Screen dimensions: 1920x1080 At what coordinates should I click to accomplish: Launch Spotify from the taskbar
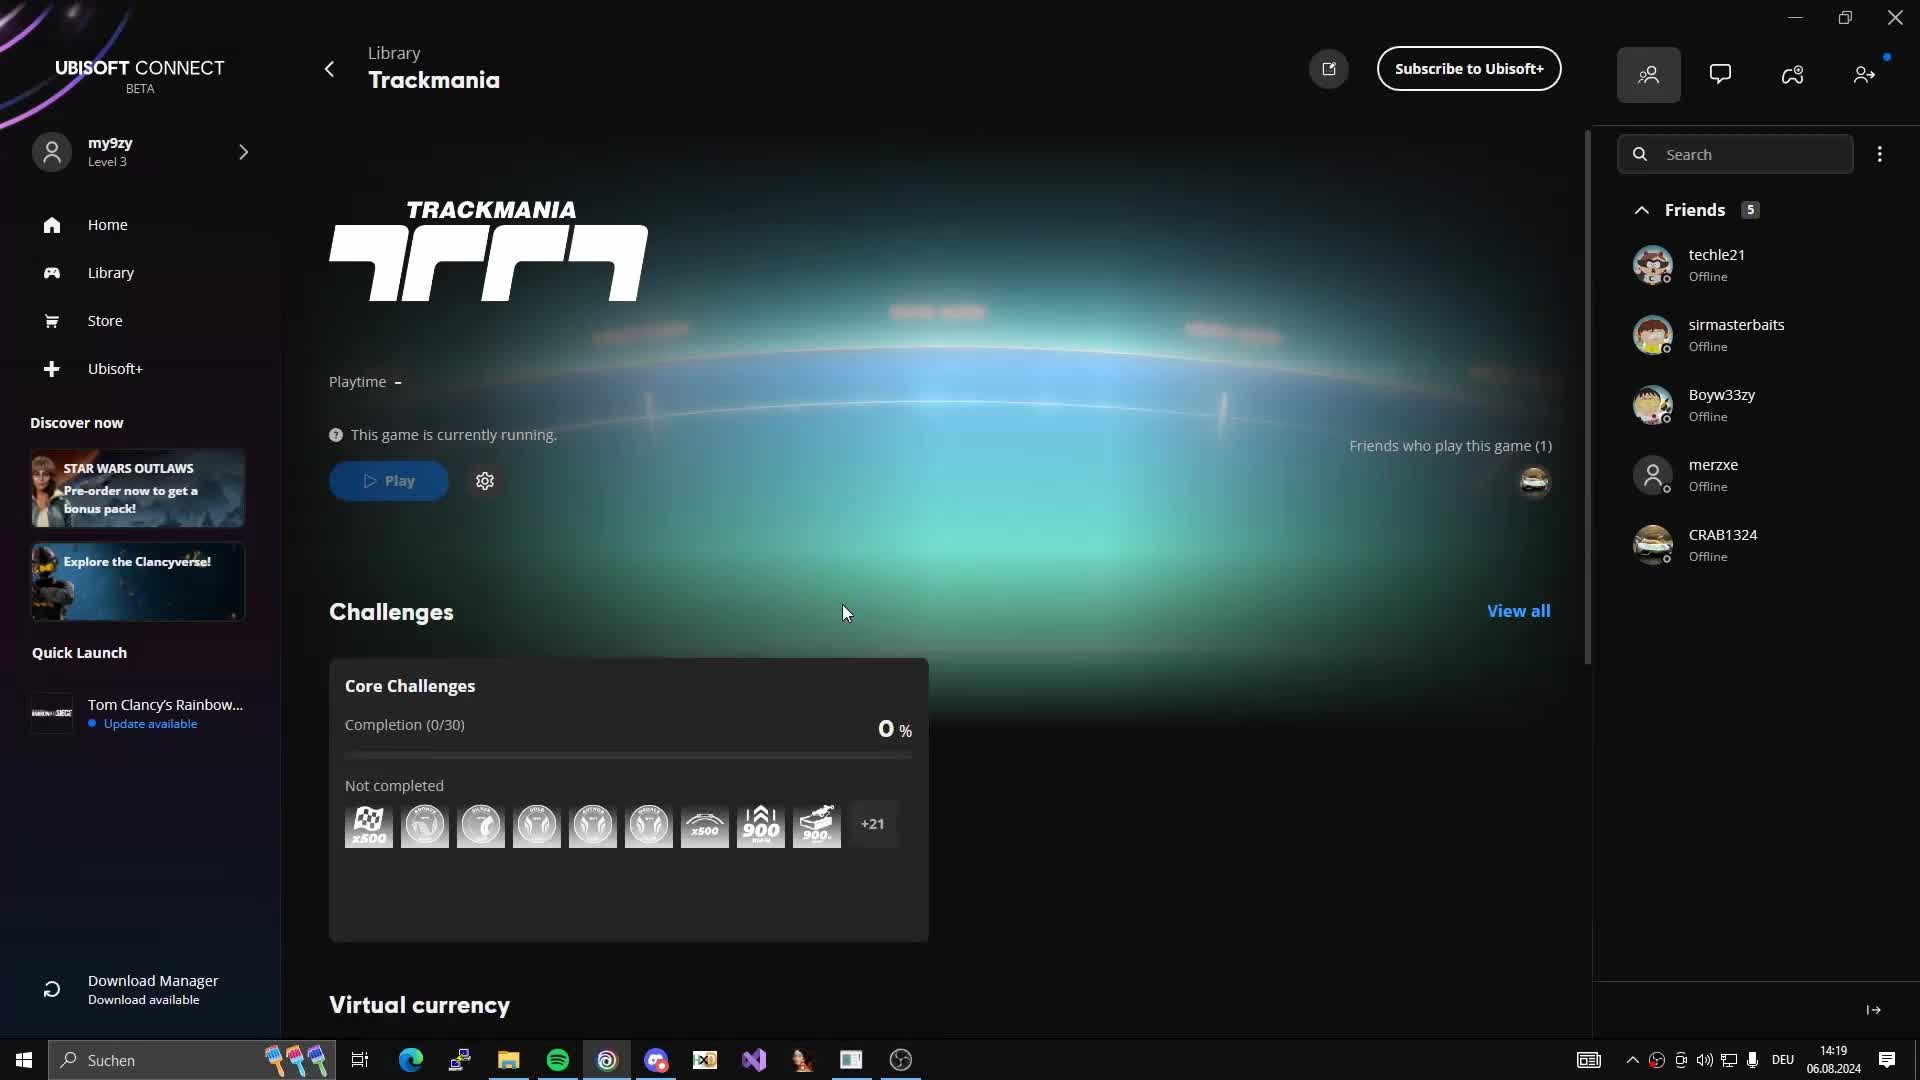[x=557, y=1060]
